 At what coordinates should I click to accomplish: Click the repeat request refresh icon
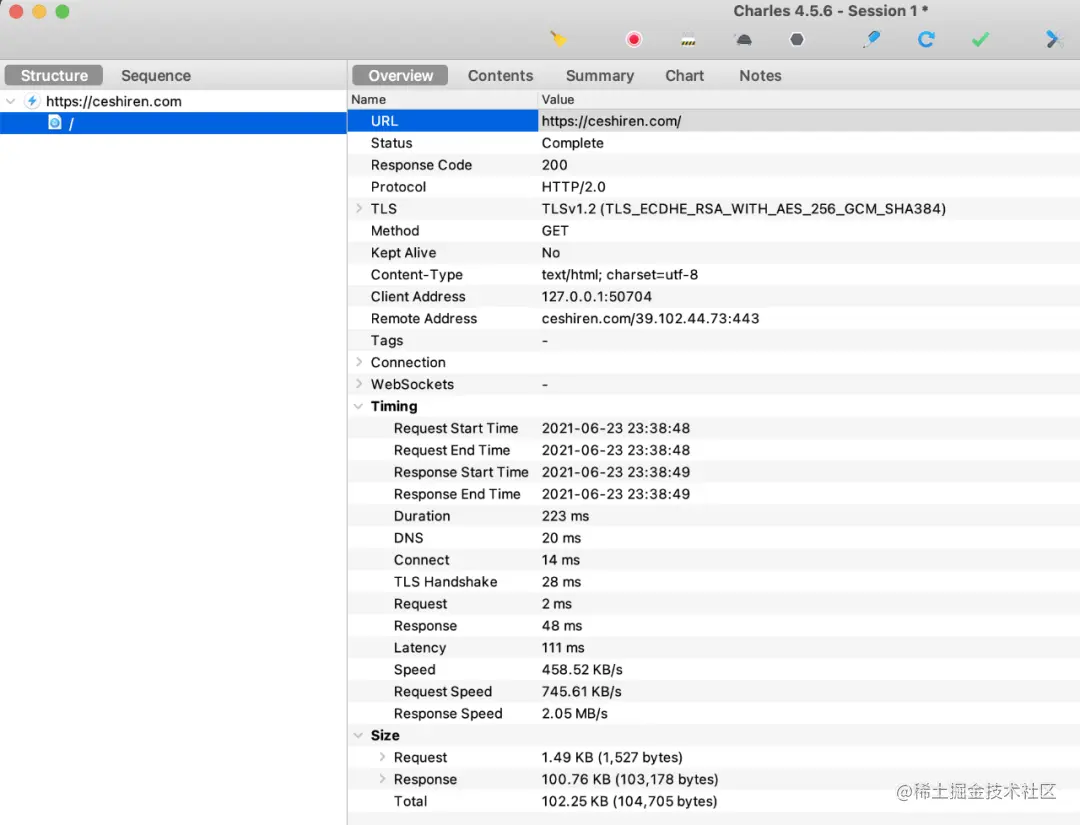926,39
